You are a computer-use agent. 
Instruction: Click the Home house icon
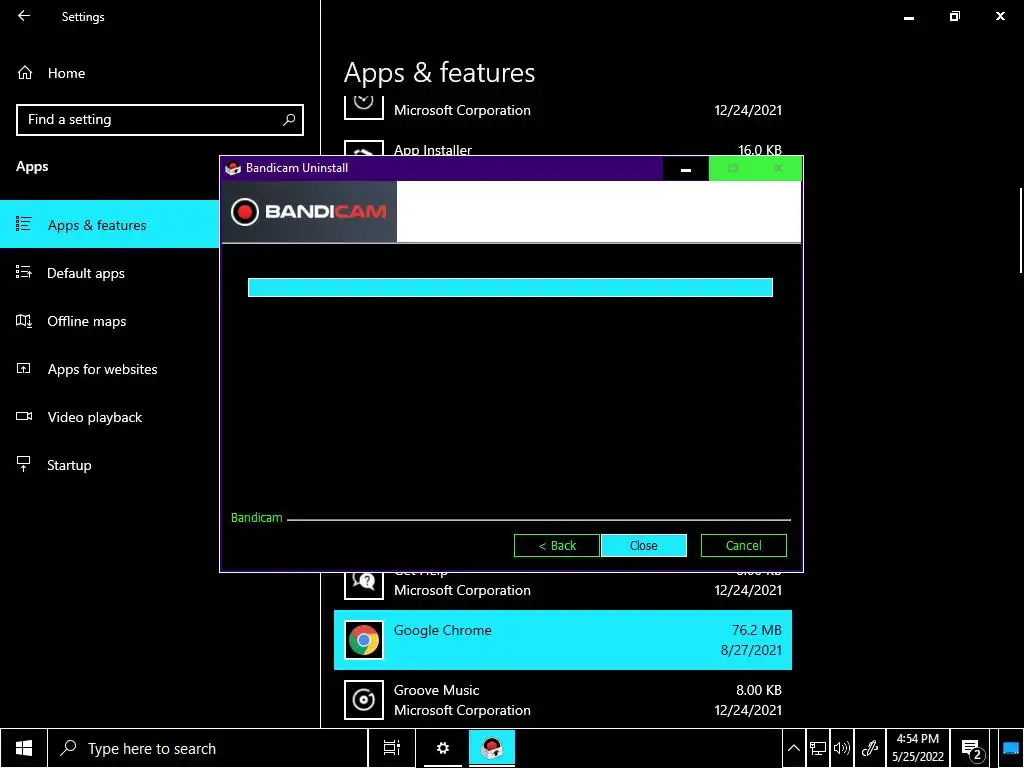coord(25,72)
